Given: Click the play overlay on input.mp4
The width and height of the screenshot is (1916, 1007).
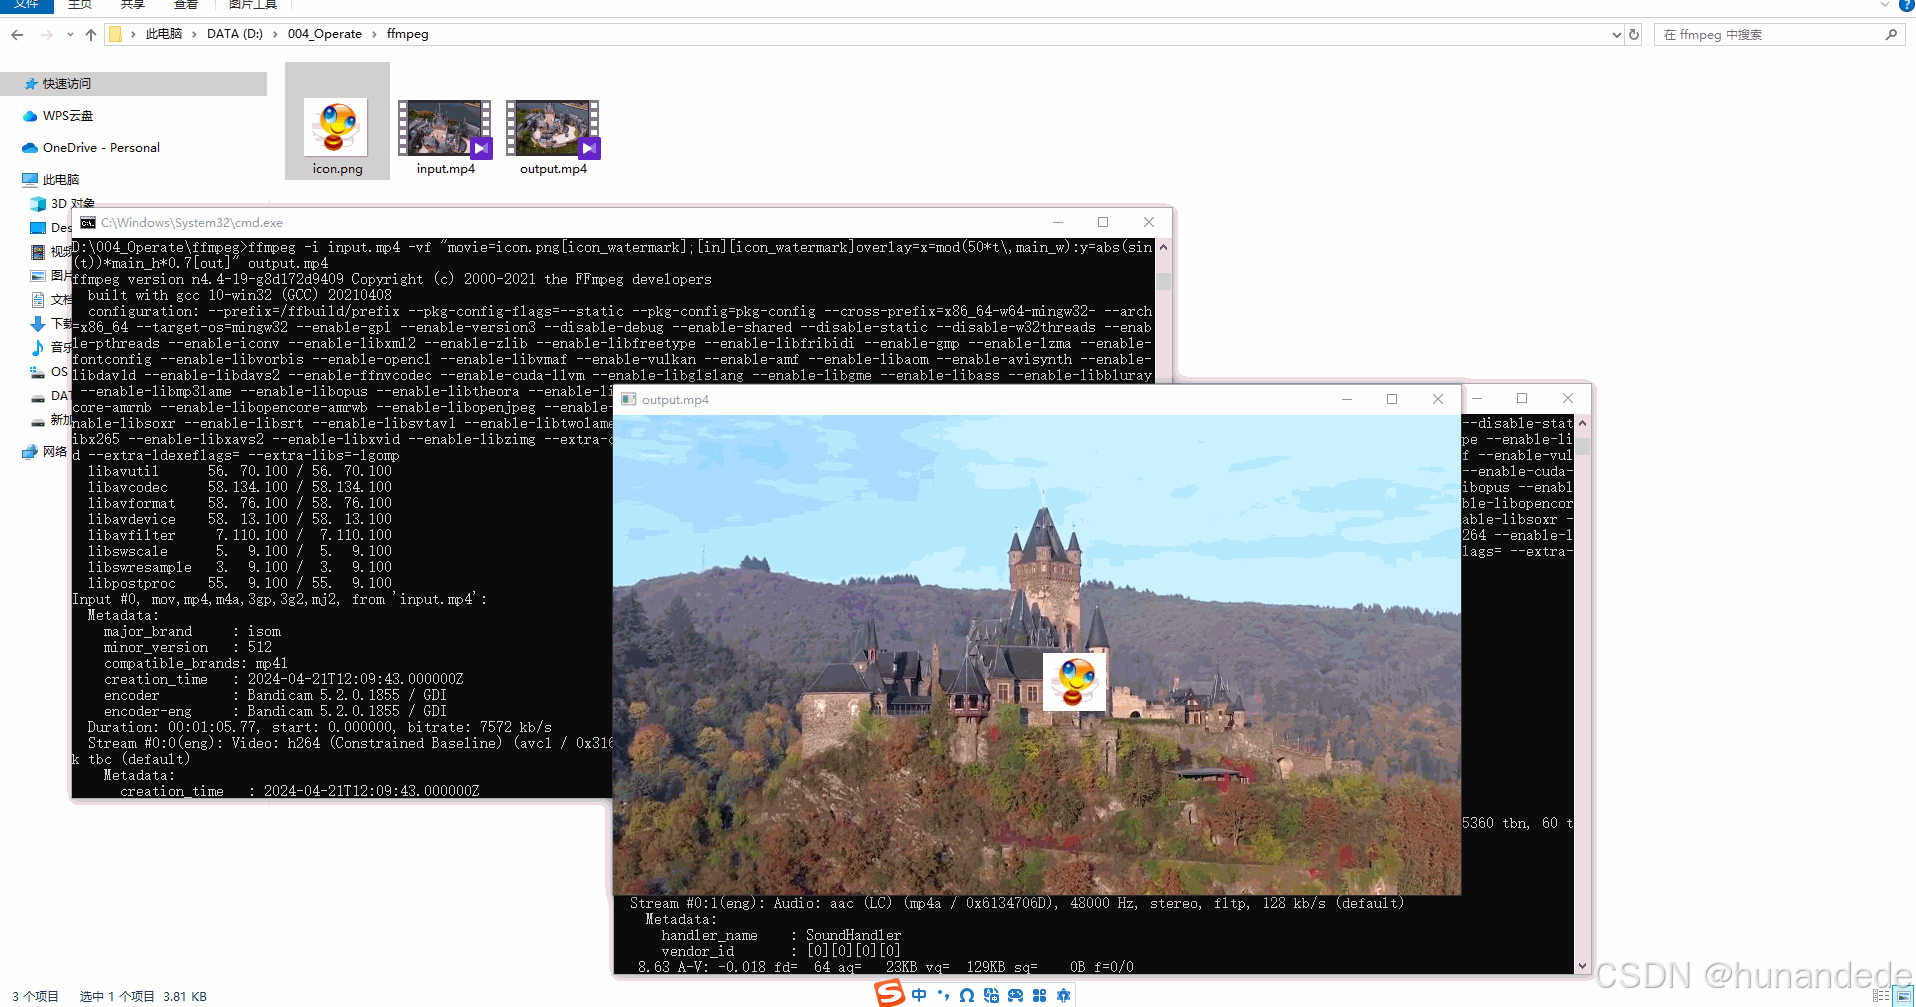Looking at the screenshot, I should (481, 147).
